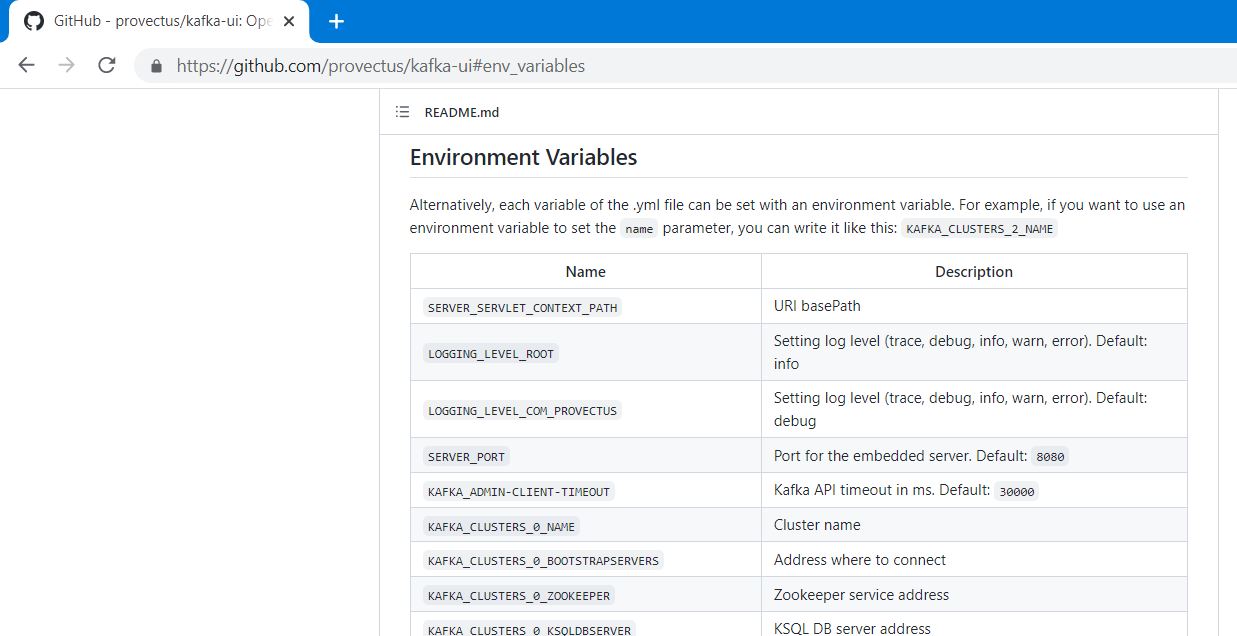Click the KAFKA_CLUSTERS_0_BOOTSTRAPSERVERS variable name

[x=542, y=560]
